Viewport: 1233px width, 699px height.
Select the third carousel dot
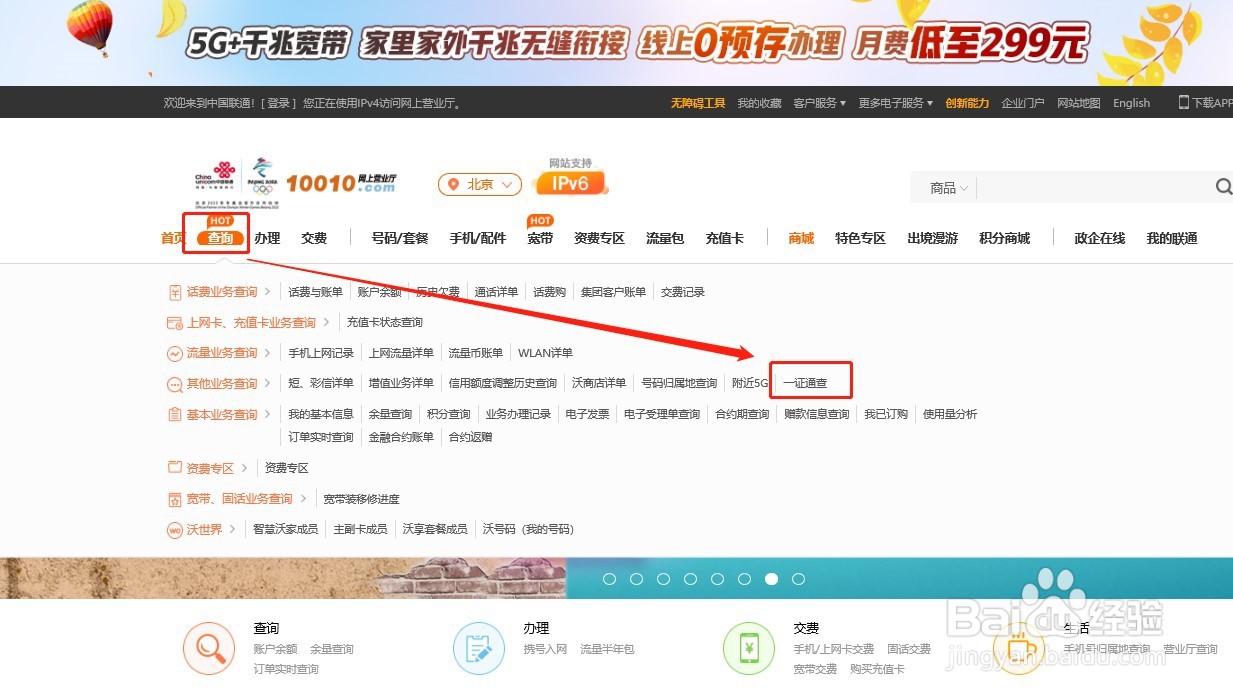click(663, 579)
